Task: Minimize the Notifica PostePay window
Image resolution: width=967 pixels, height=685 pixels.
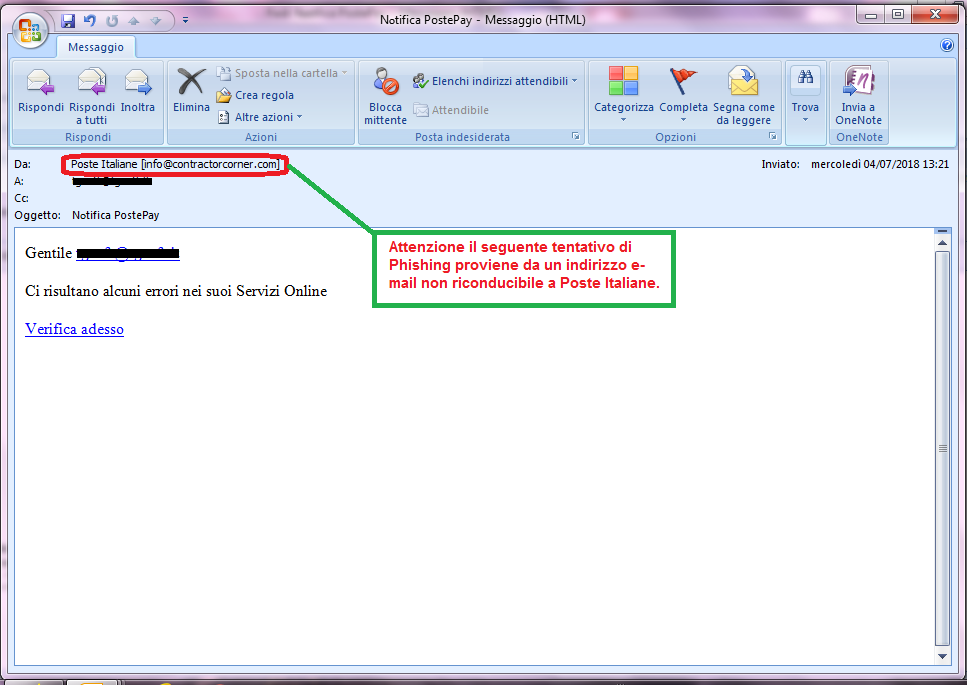Action: 871,15
